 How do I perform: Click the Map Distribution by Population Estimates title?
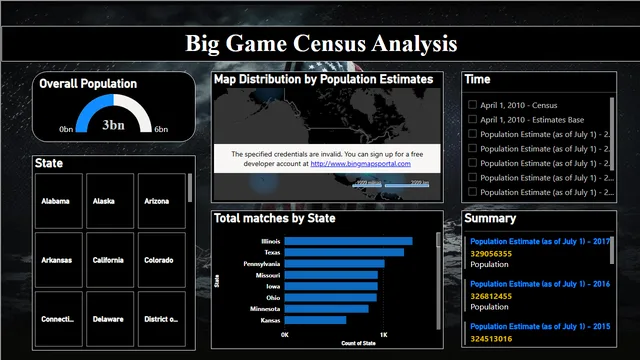pos(323,79)
